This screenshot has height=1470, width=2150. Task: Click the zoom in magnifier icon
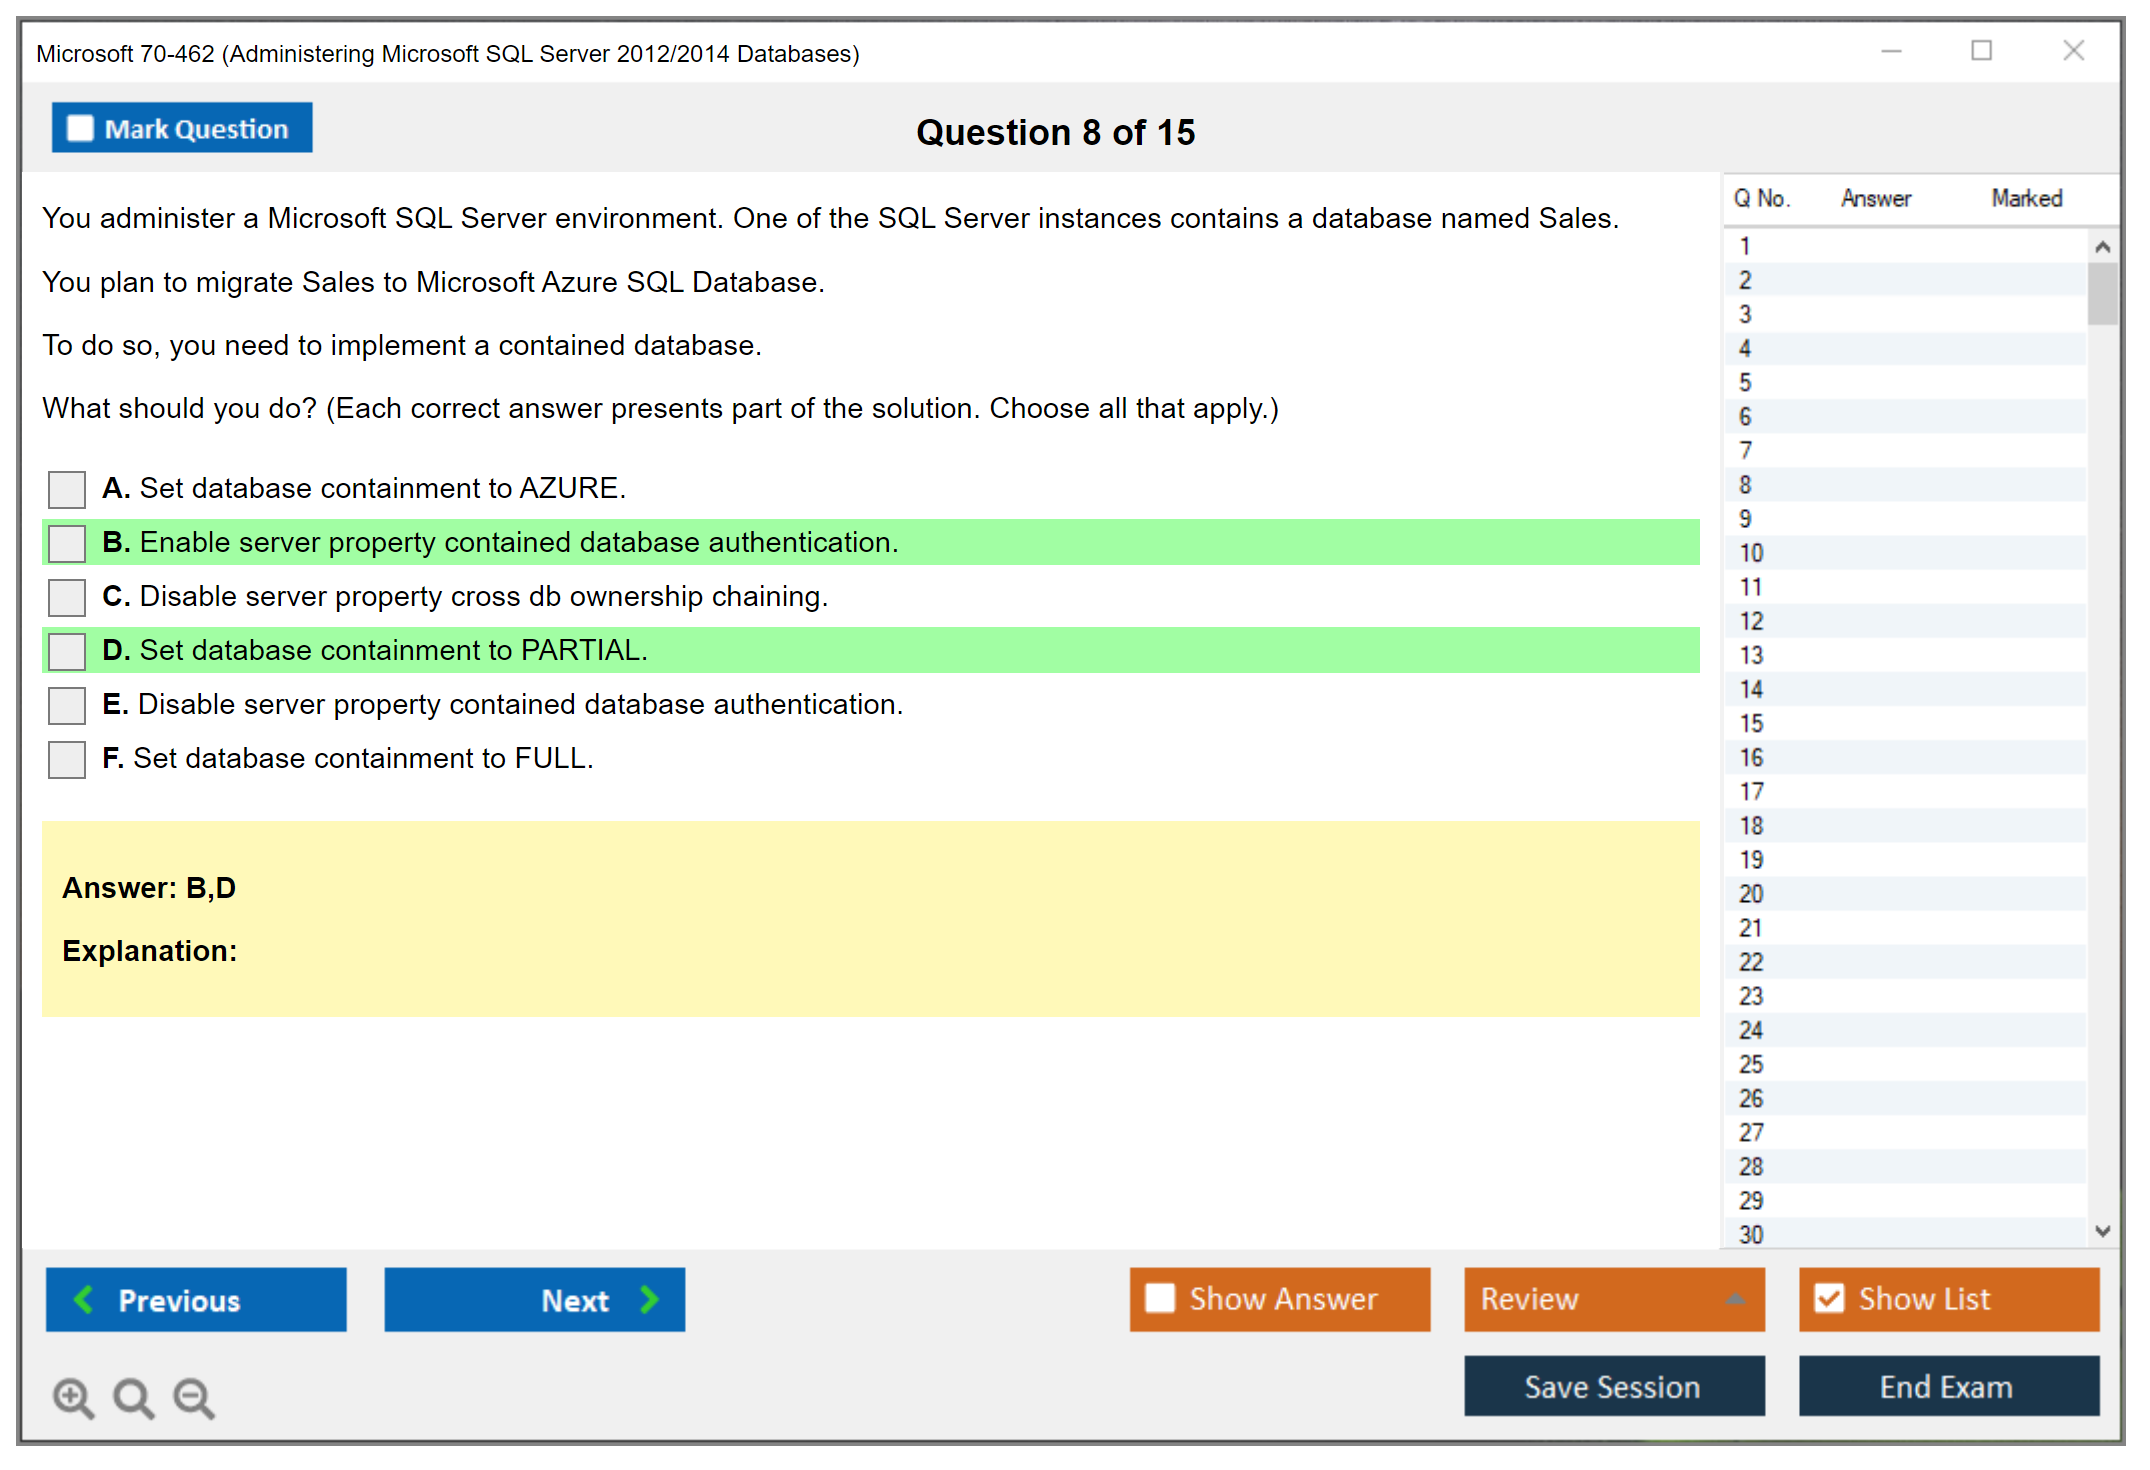coord(73,1397)
